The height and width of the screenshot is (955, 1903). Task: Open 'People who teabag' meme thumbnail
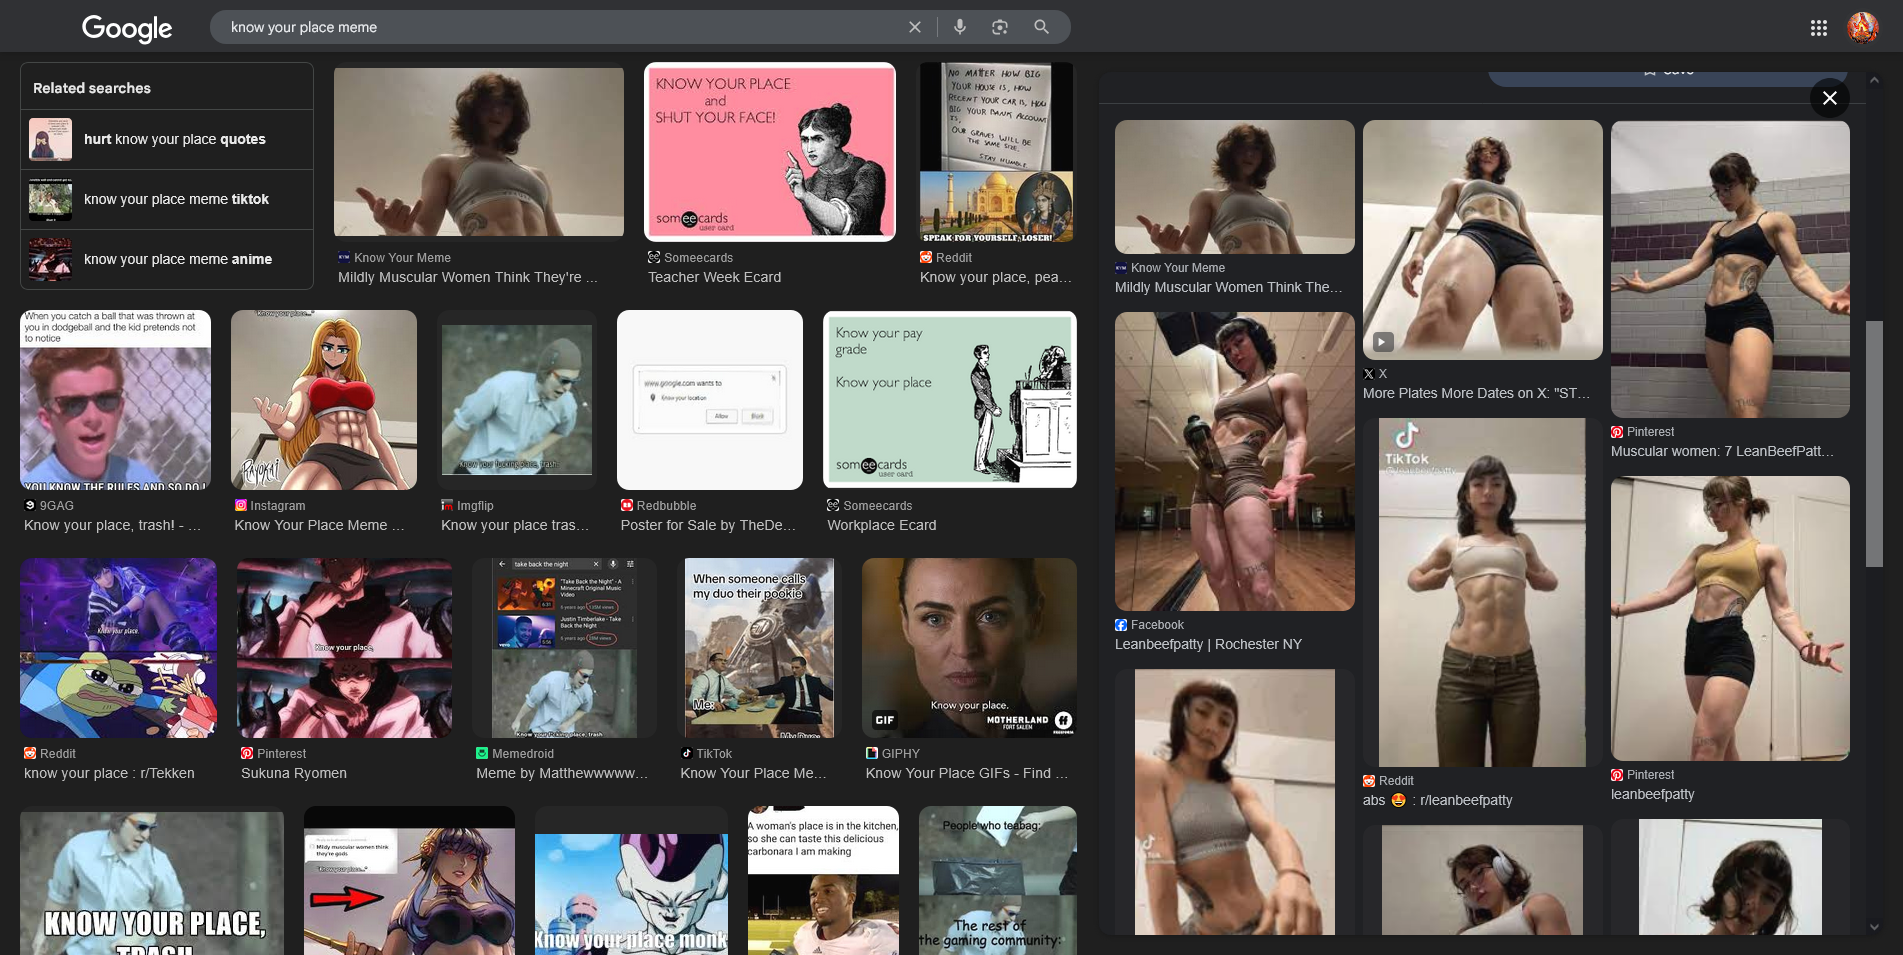[x=998, y=882]
